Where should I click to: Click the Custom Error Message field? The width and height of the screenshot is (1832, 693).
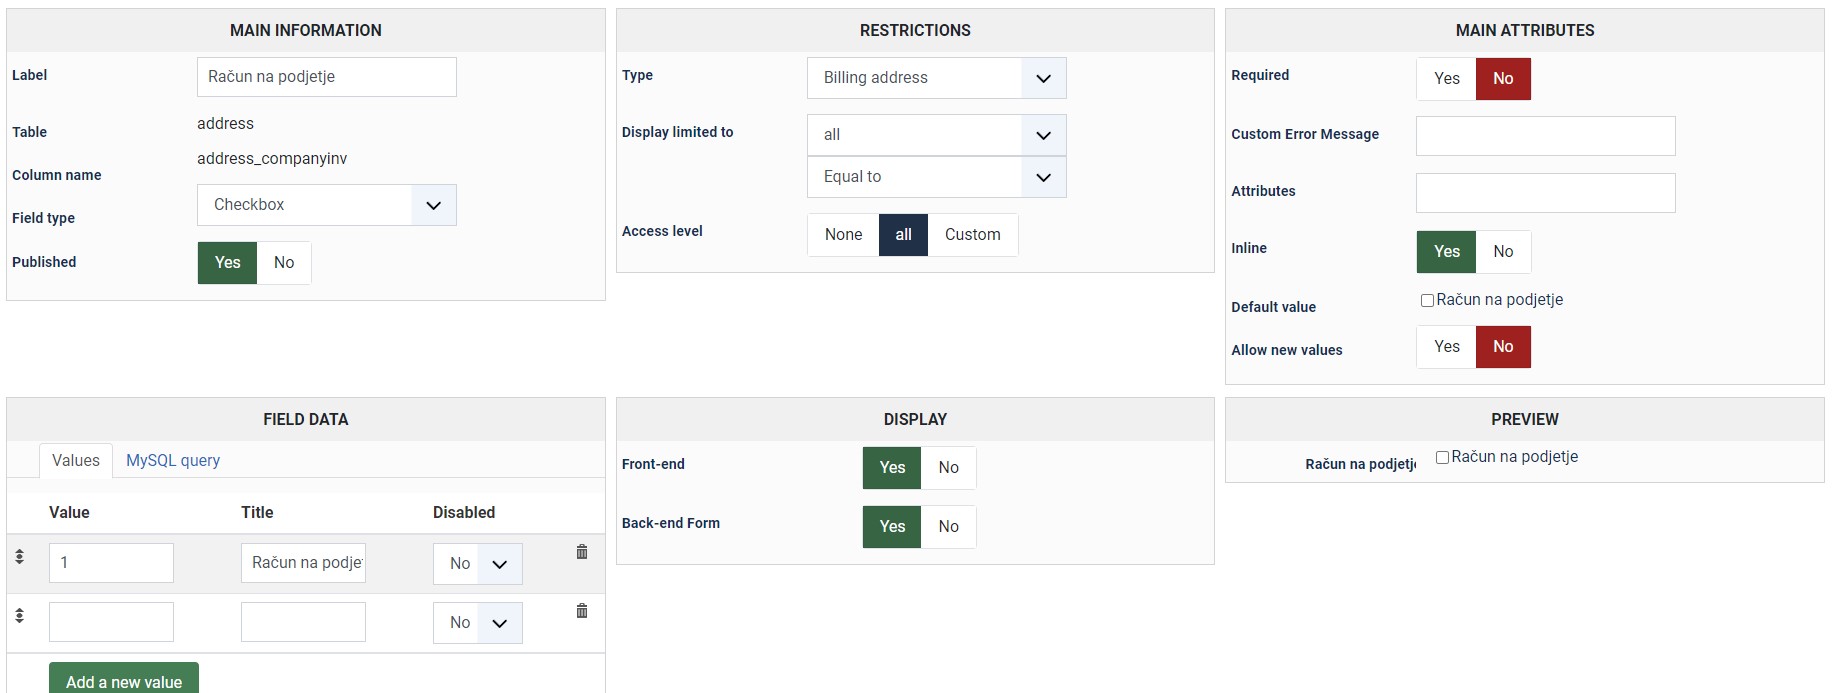[1545, 136]
